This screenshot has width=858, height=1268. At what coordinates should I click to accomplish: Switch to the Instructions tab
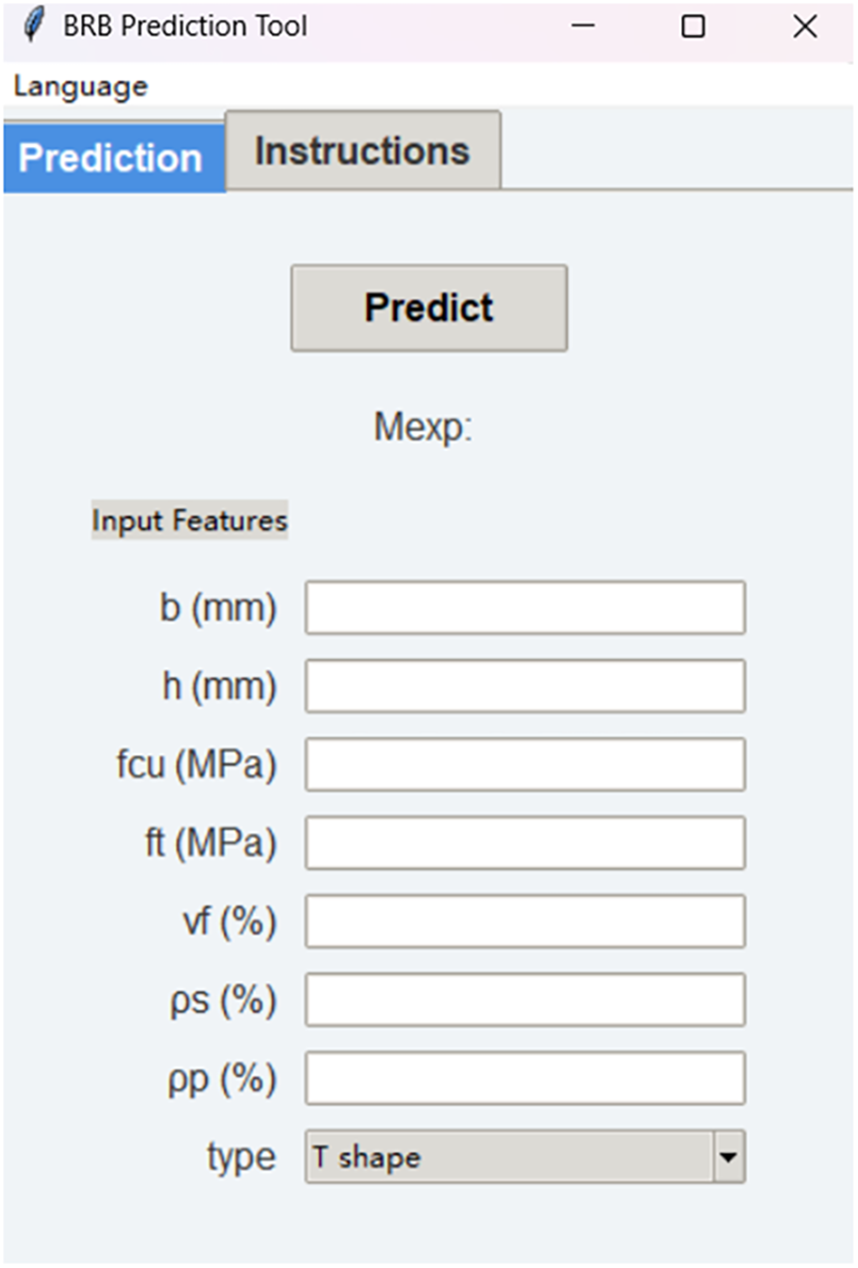[x=362, y=151]
